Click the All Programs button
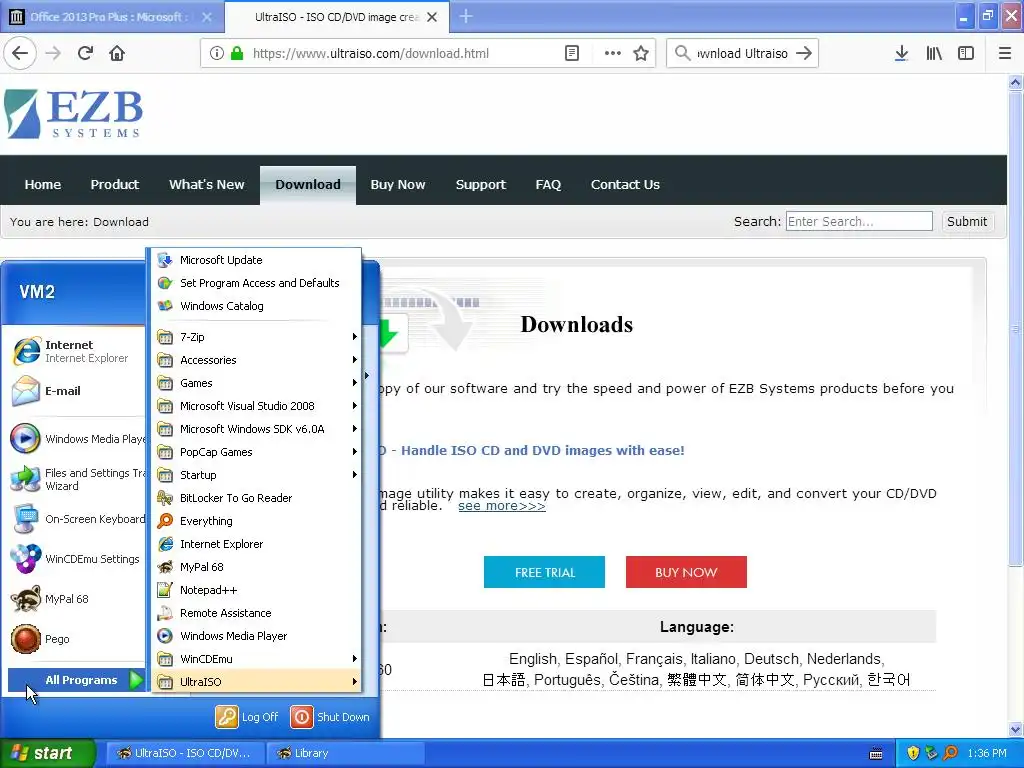 [76, 680]
